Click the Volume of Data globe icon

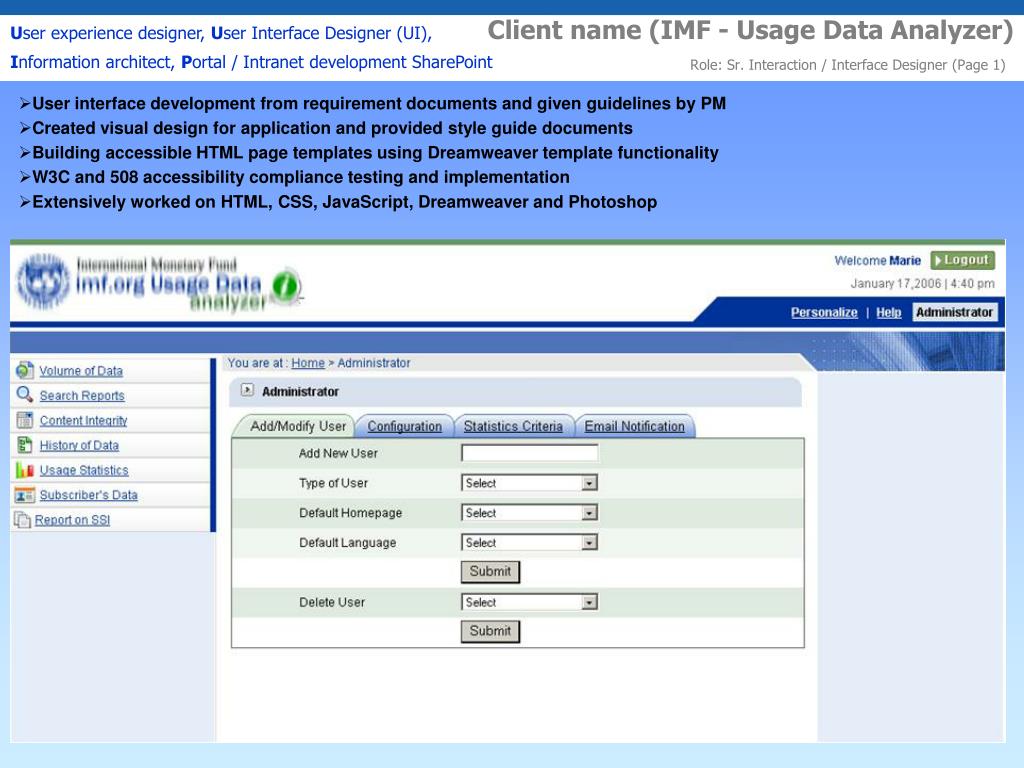point(25,370)
